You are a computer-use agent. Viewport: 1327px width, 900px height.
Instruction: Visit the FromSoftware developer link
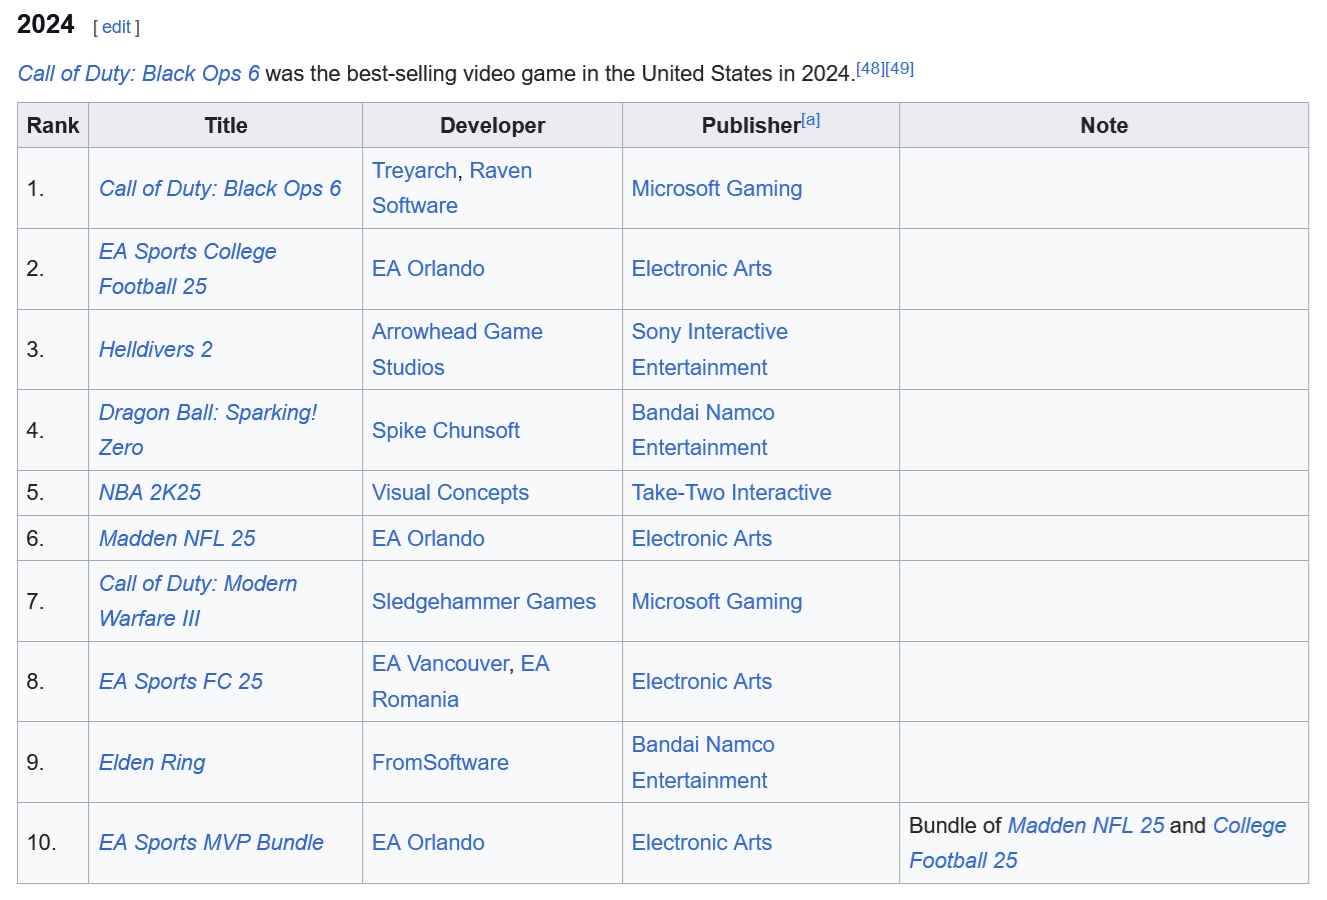pyautogui.click(x=440, y=763)
